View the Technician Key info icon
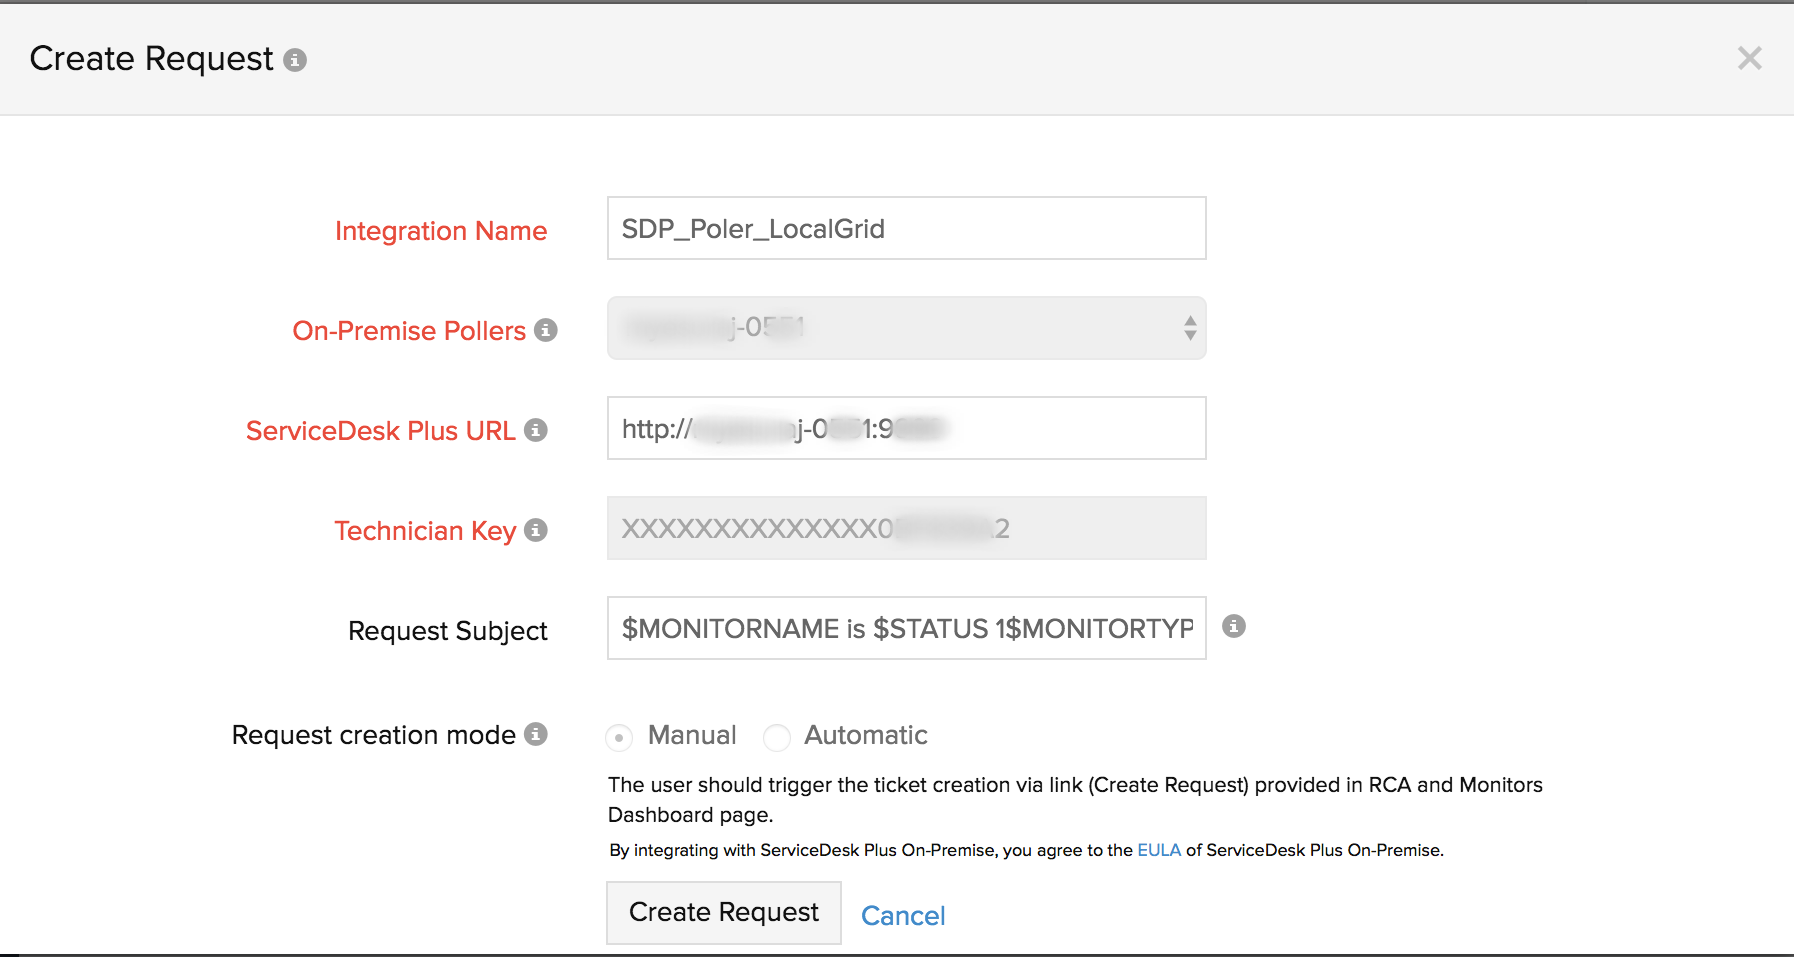 [x=535, y=532]
